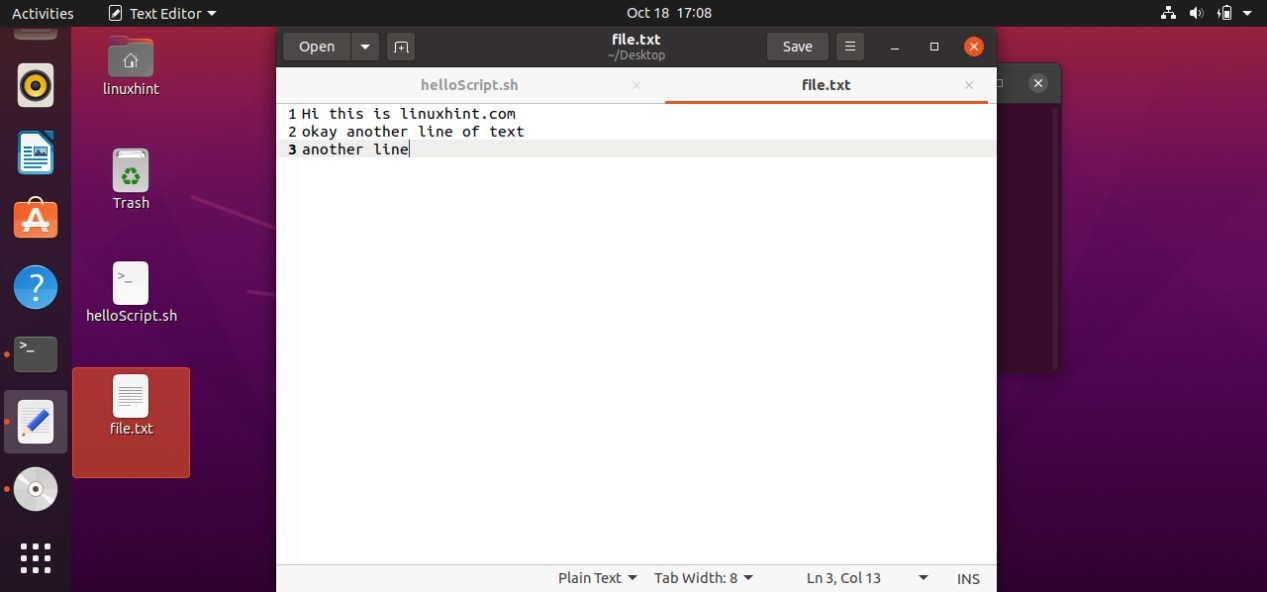
Task: Open the hamburger menu in Text Editor
Action: click(x=849, y=46)
